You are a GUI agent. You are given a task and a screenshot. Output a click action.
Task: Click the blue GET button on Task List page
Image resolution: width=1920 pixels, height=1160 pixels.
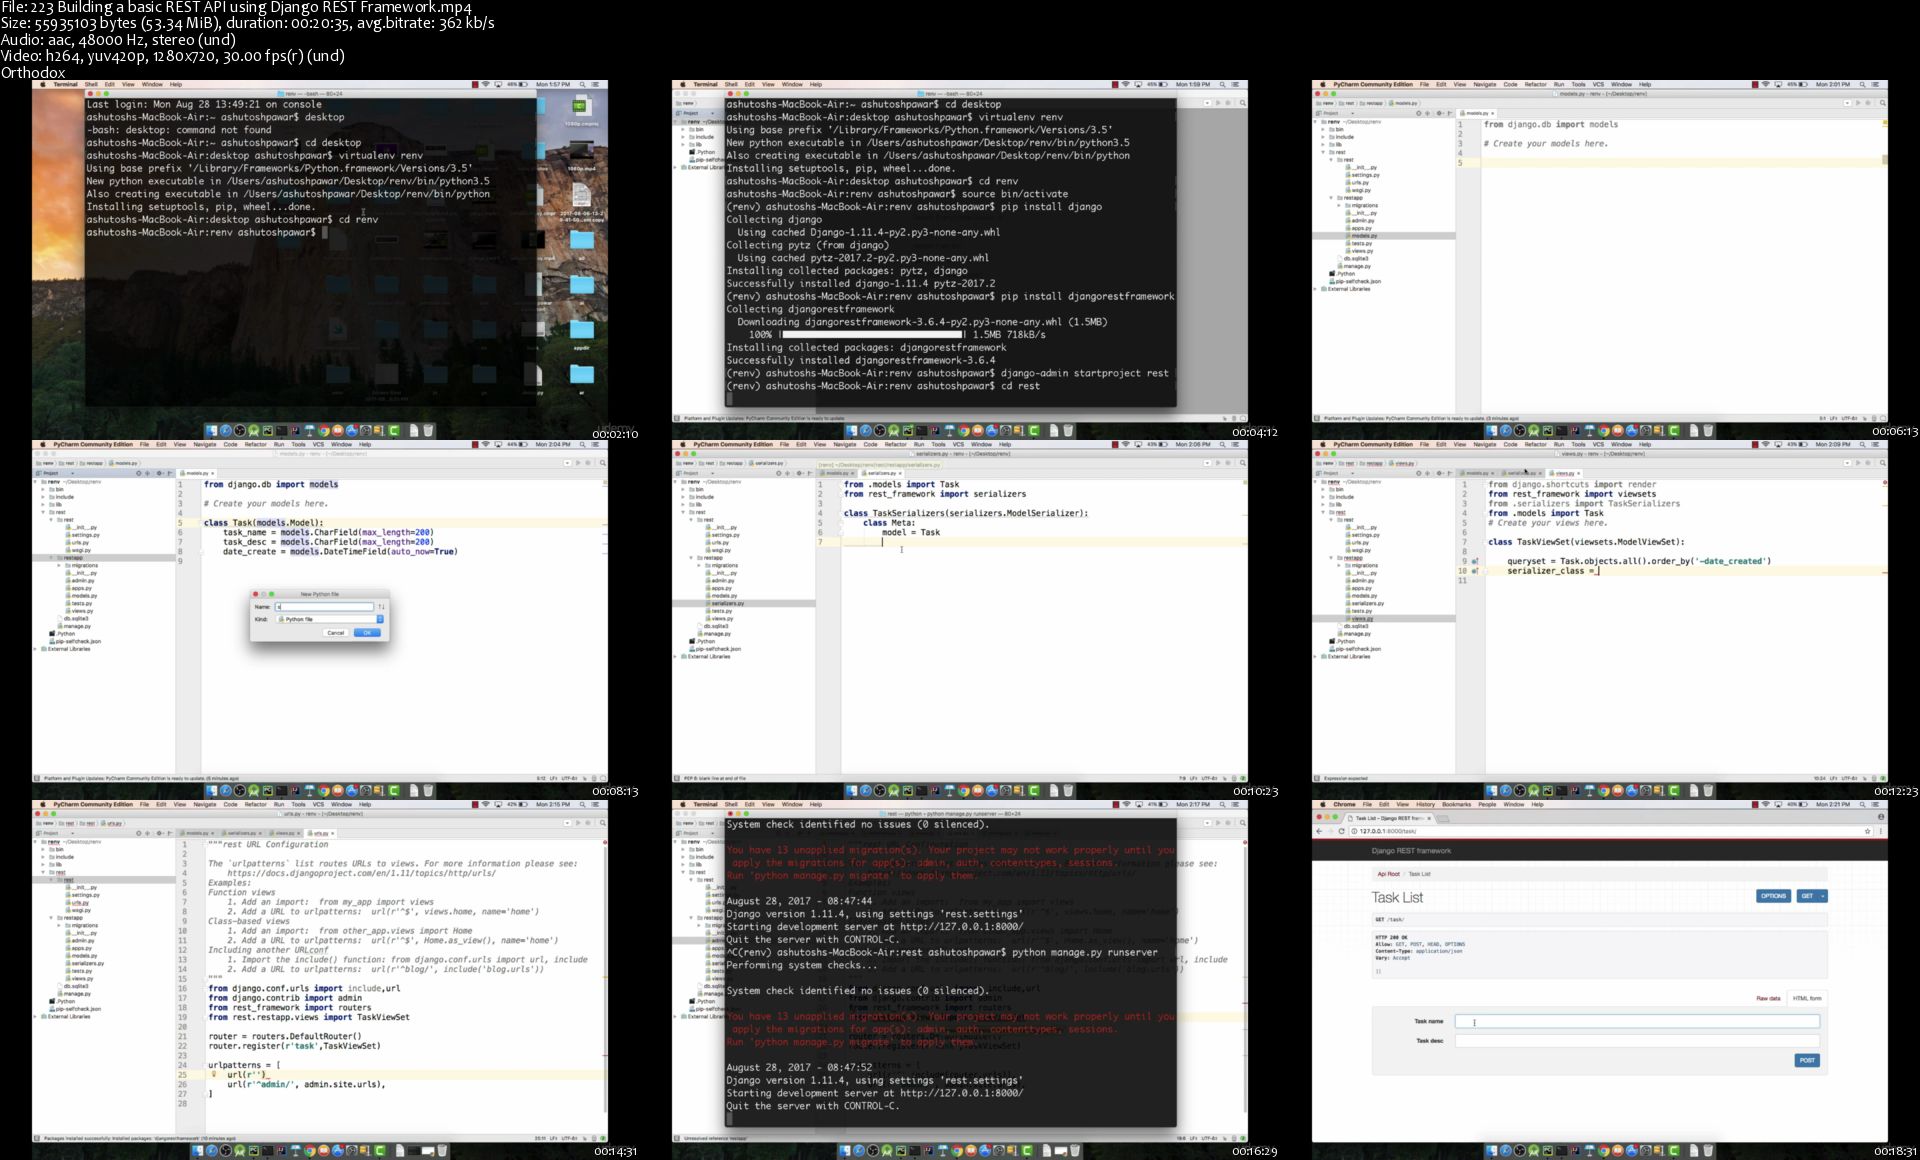pyautogui.click(x=1807, y=895)
